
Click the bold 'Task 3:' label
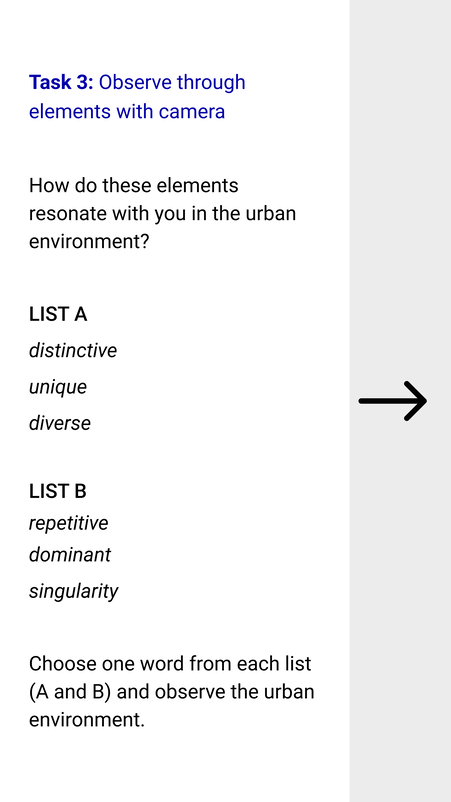click(x=61, y=82)
